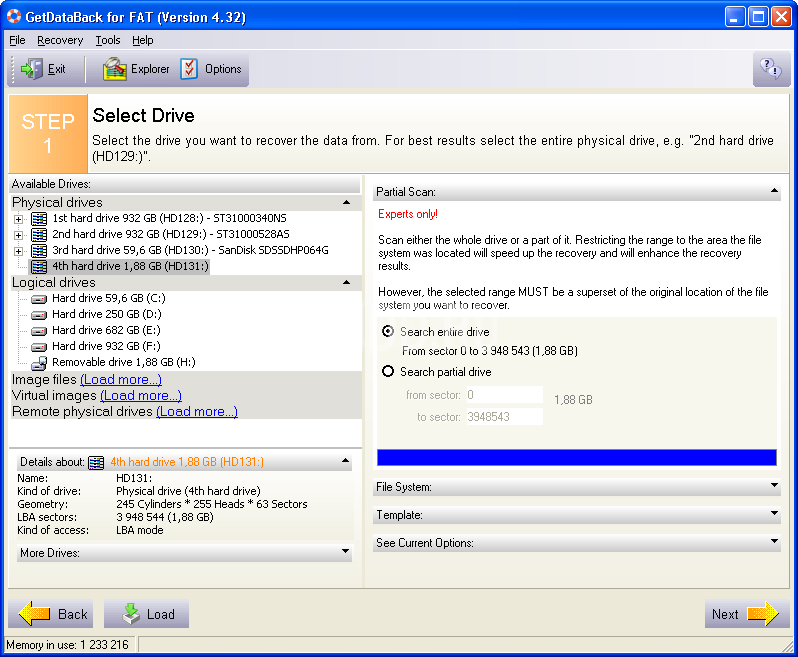Screen dimensions: 798x657
Task: Click Load more link for Image files
Action: (x=121, y=380)
